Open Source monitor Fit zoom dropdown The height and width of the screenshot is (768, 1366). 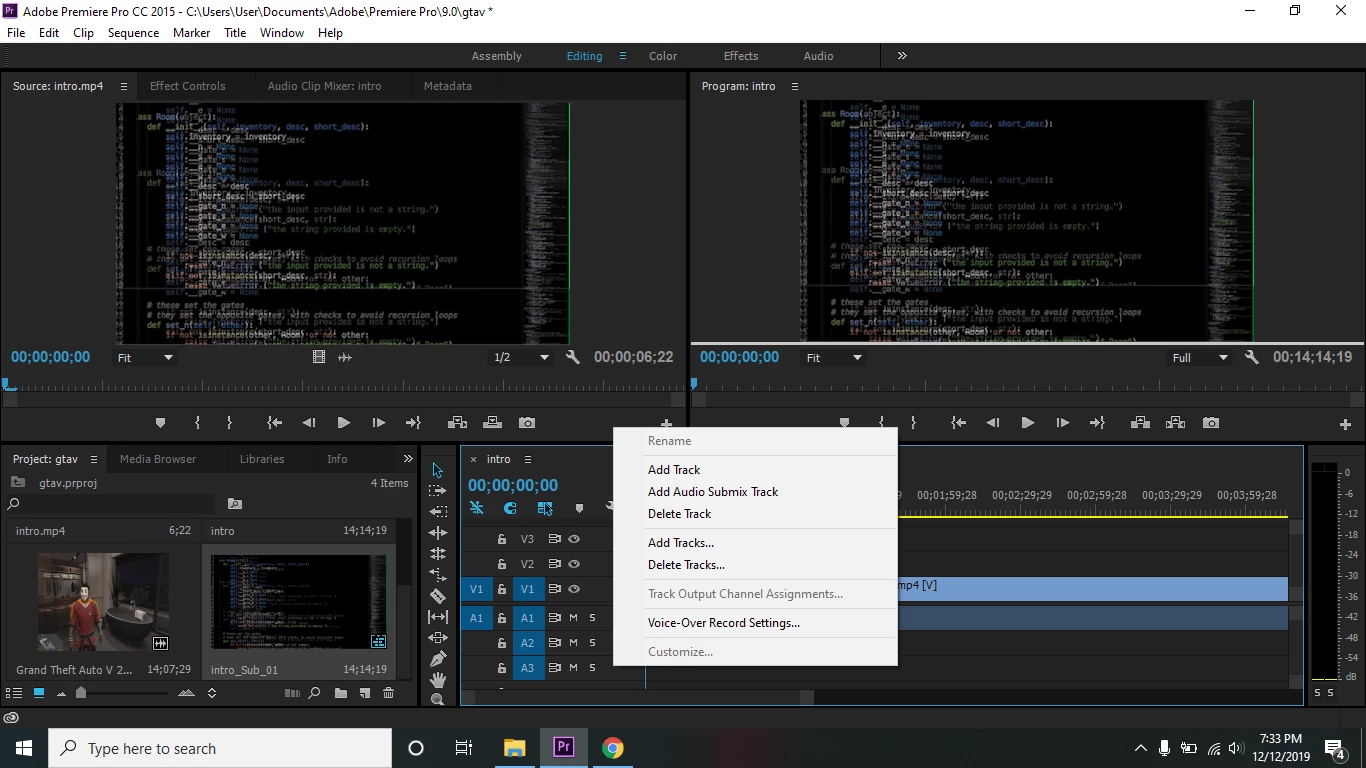point(146,357)
